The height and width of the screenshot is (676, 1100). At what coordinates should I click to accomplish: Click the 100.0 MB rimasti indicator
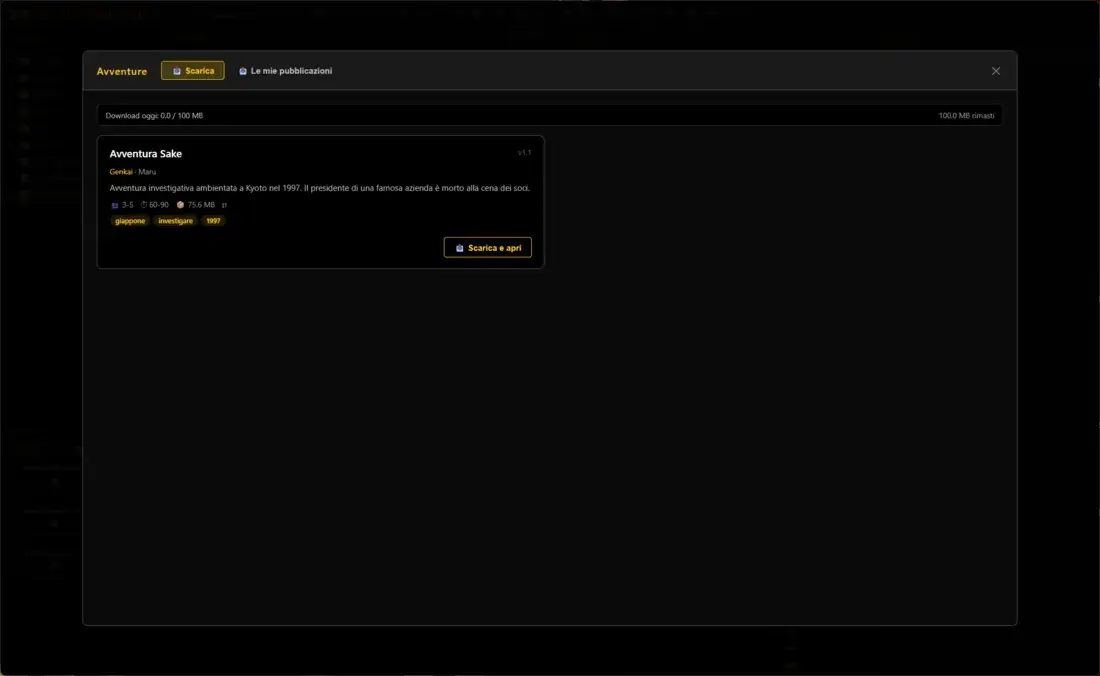tap(966, 116)
